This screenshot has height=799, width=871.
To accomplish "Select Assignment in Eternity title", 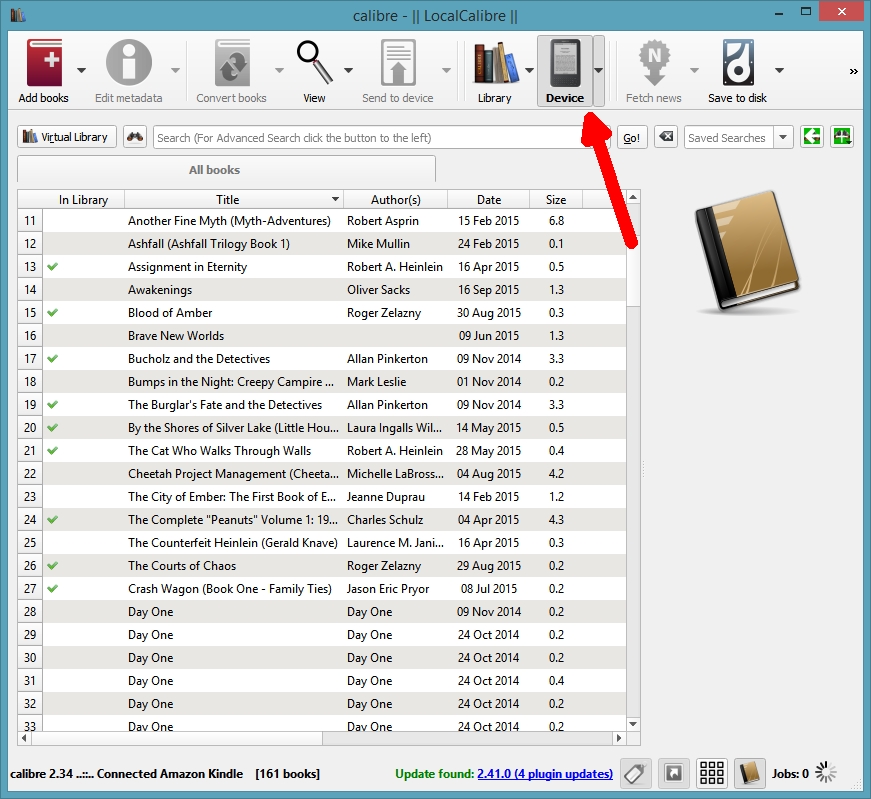I will [187, 267].
